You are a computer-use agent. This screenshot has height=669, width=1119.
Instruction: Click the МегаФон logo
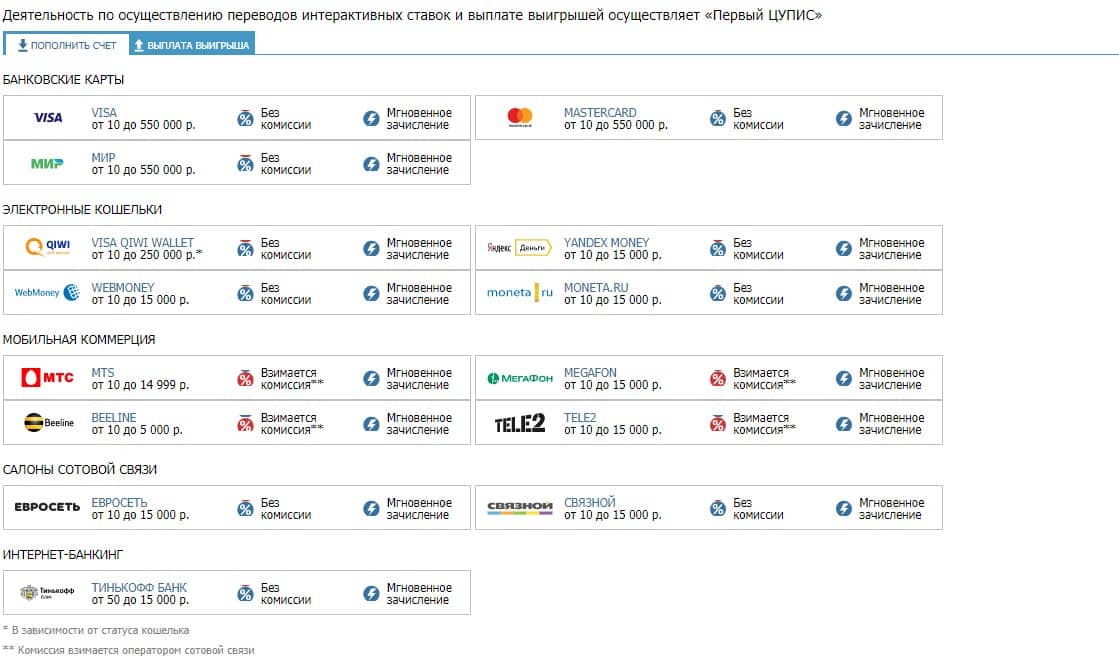[x=520, y=378]
